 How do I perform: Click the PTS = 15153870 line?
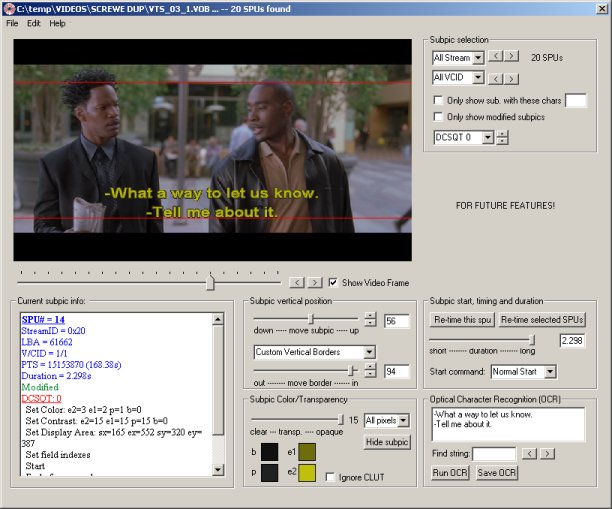tap(71, 365)
